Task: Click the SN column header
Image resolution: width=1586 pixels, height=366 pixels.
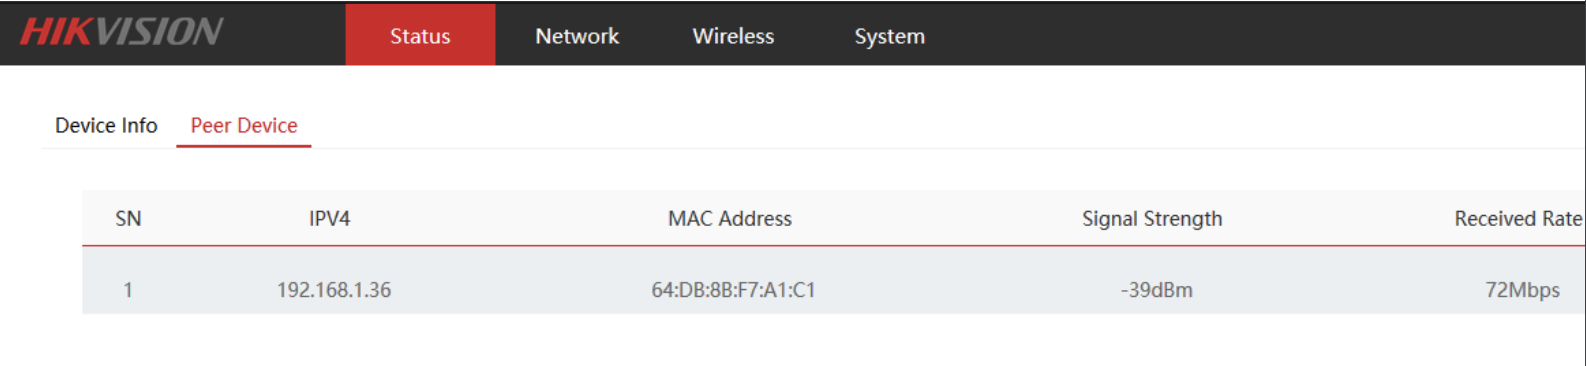Action: (x=128, y=218)
